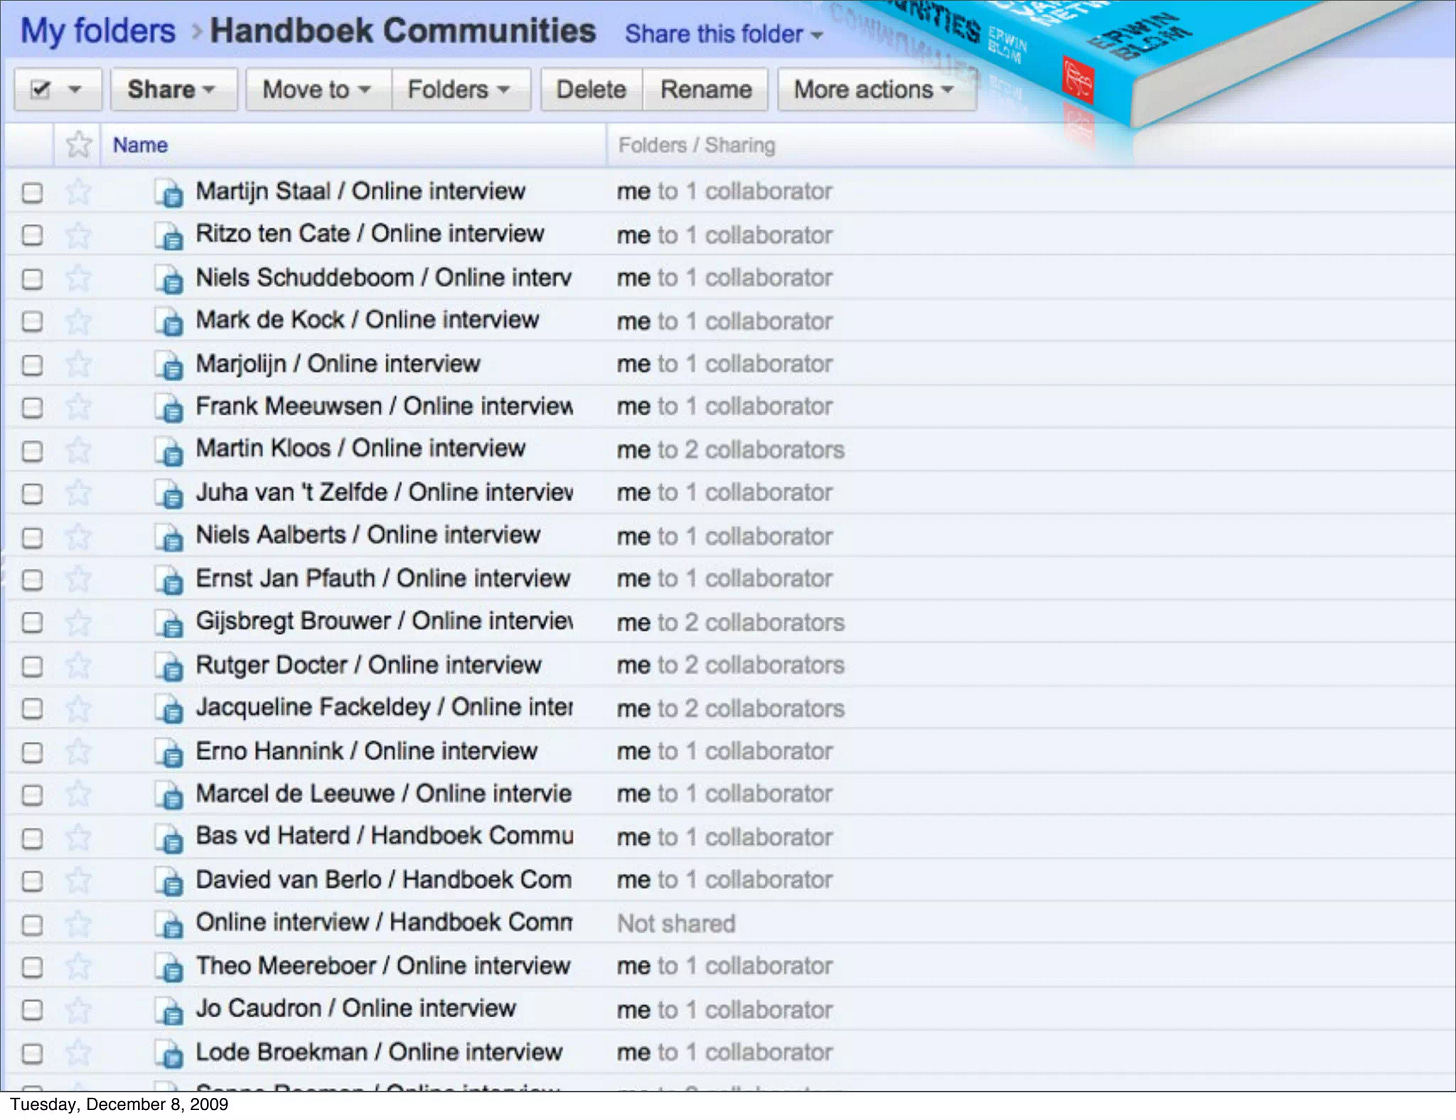Star the Frank Meeuwsen document
The image size is (1456, 1120).
pos(78,407)
